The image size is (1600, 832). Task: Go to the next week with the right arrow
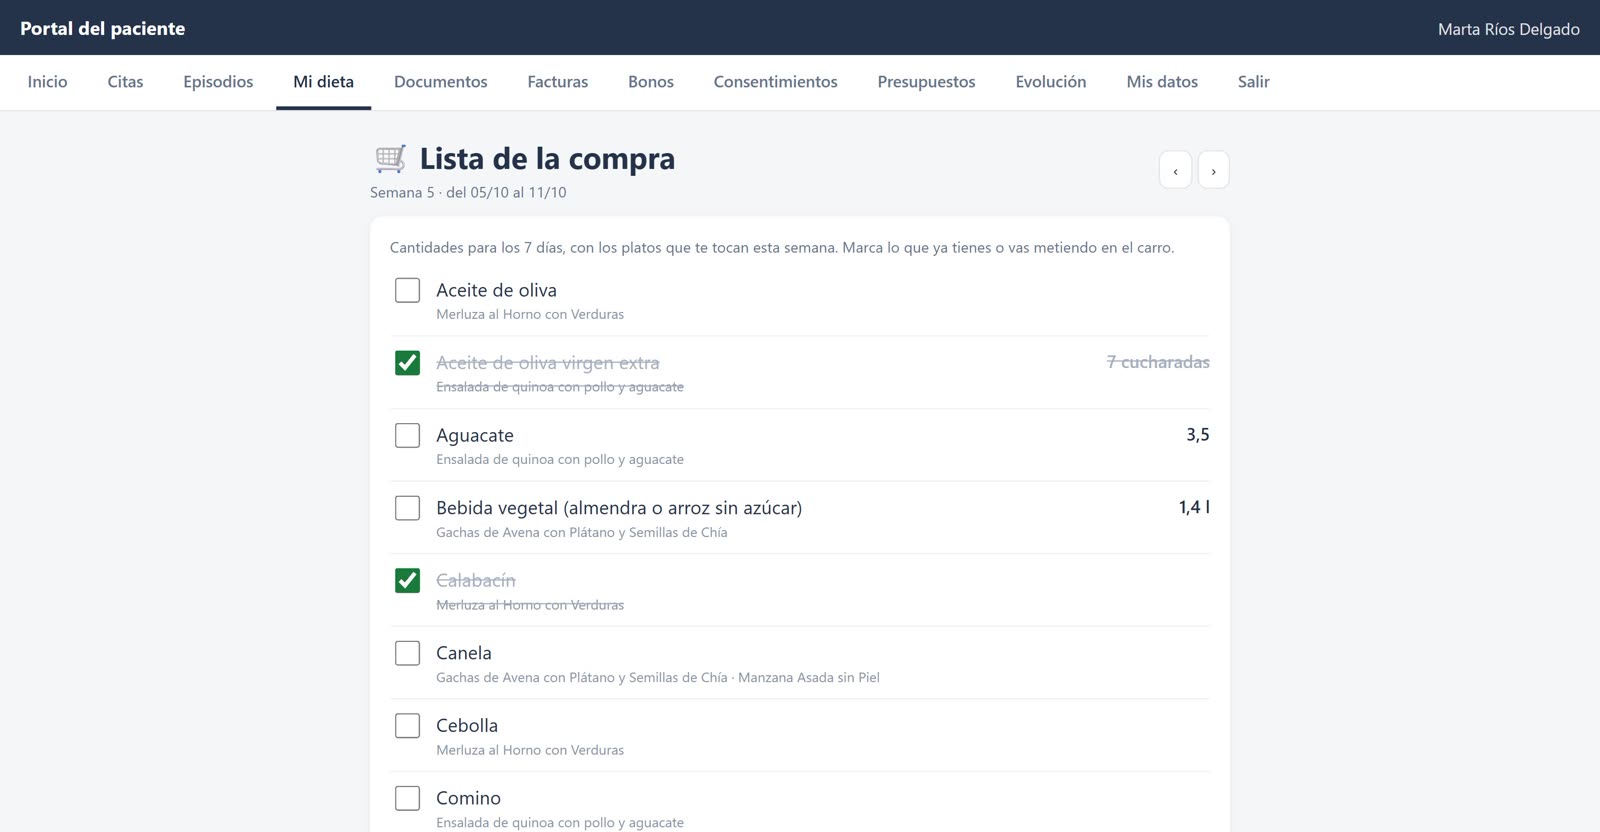(1213, 170)
